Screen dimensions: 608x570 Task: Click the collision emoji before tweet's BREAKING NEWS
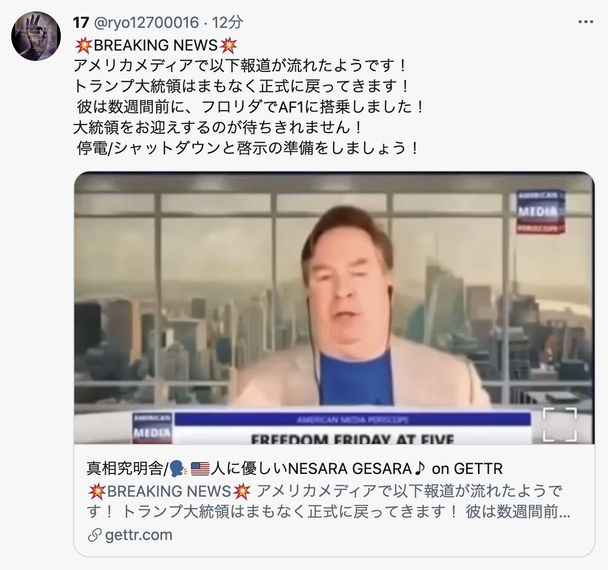(x=83, y=45)
